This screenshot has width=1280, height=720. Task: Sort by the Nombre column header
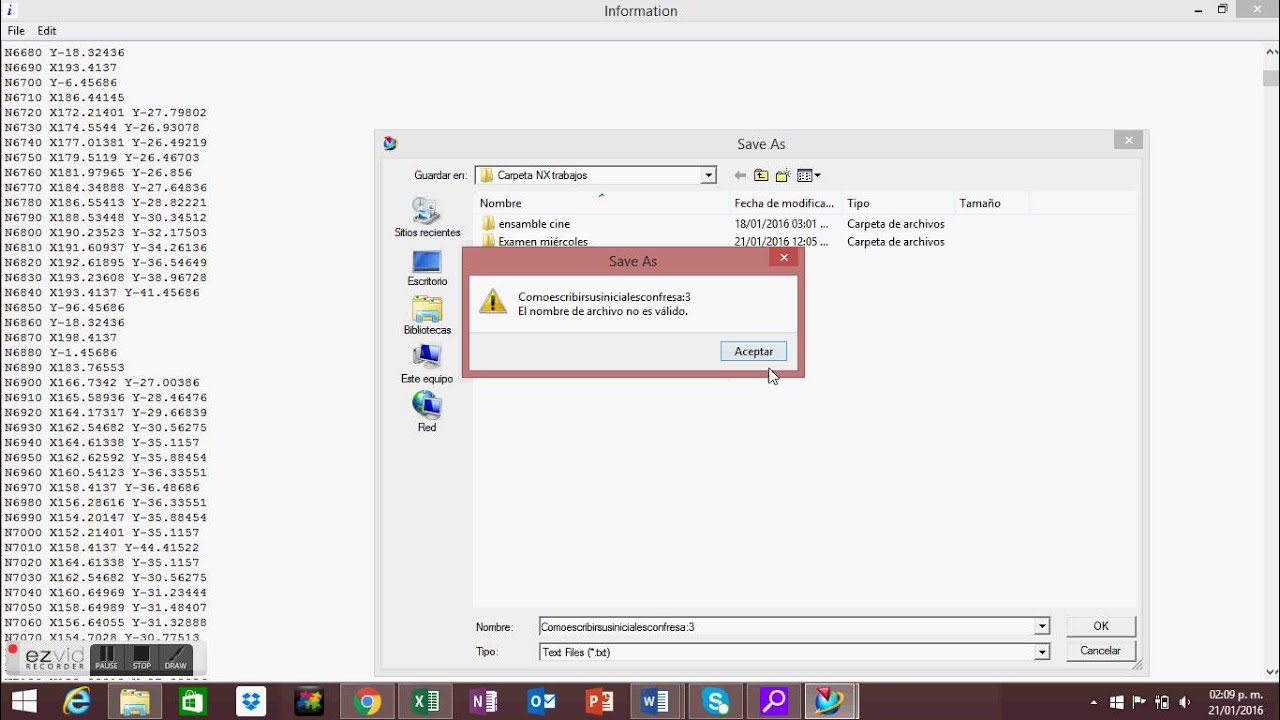coord(604,203)
